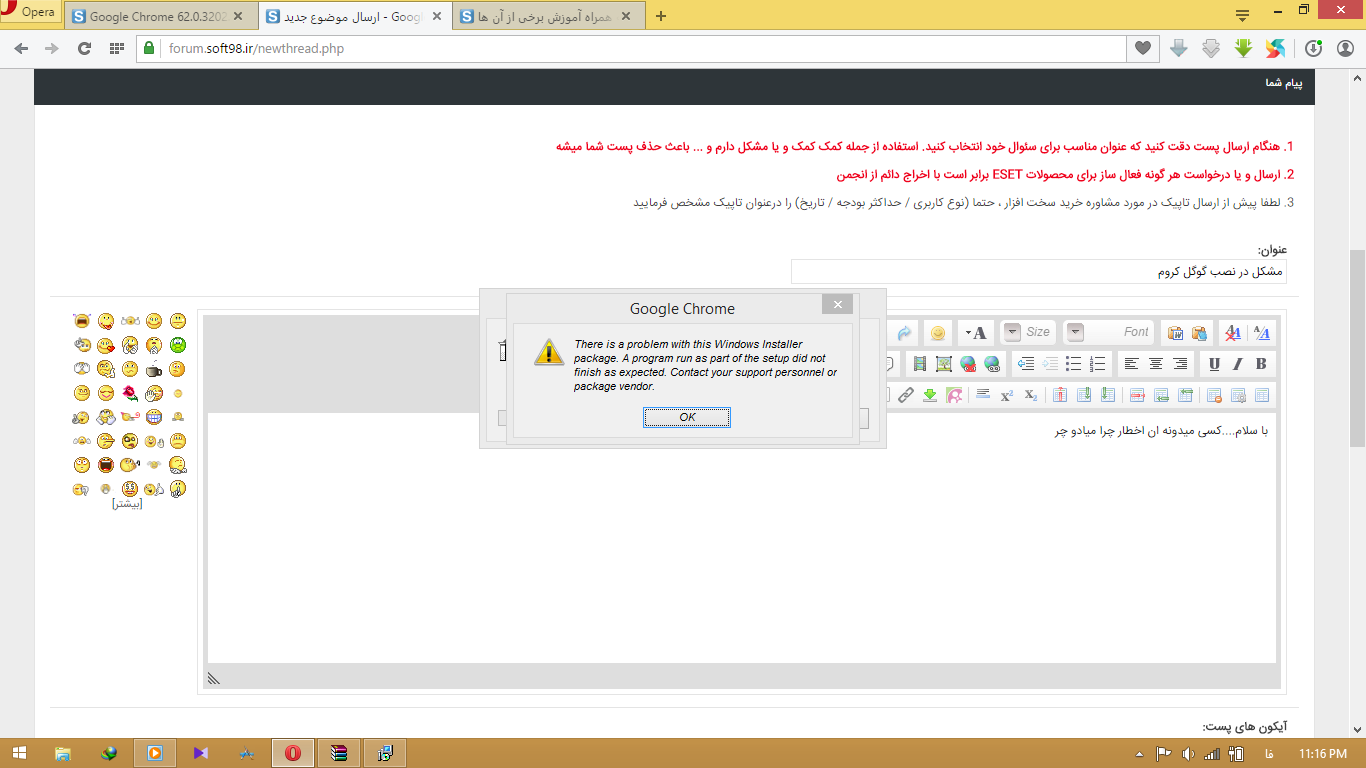This screenshot has width=1366, height=768.
Task: Close the Google Chrome installer error dialog
Action: [837, 304]
